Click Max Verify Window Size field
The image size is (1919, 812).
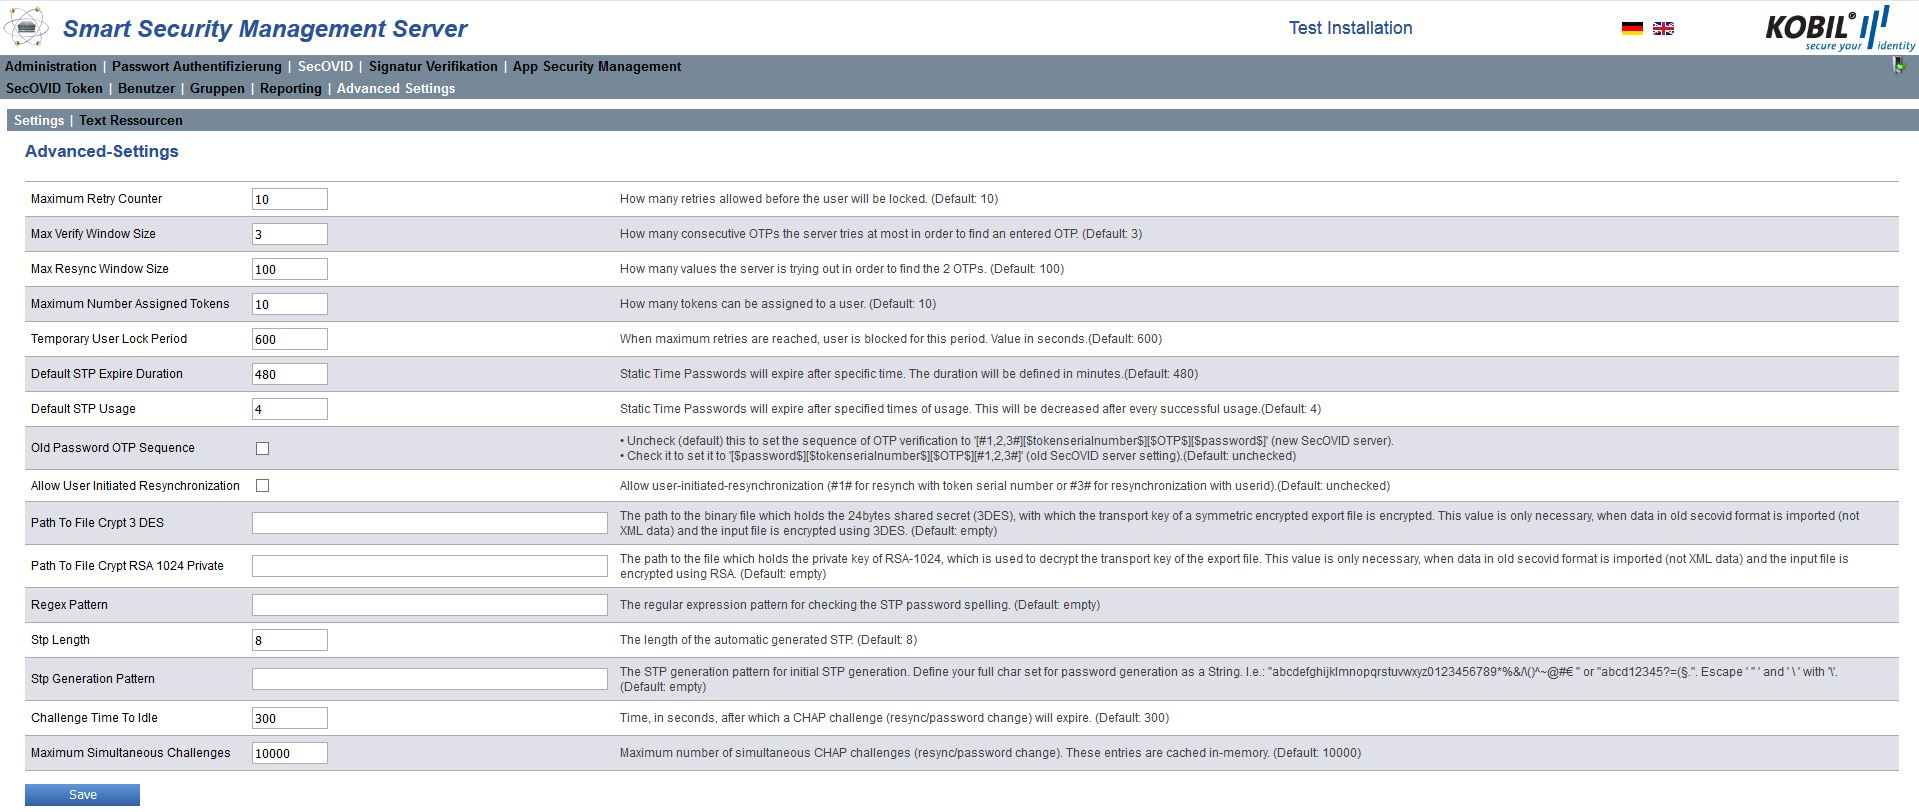pyautogui.click(x=289, y=234)
